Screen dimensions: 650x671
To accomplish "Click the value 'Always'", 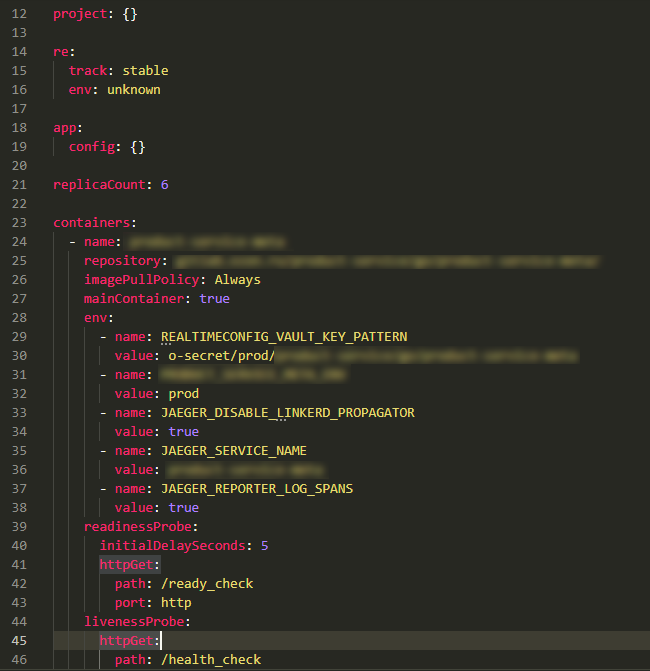I will coord(237,280).
